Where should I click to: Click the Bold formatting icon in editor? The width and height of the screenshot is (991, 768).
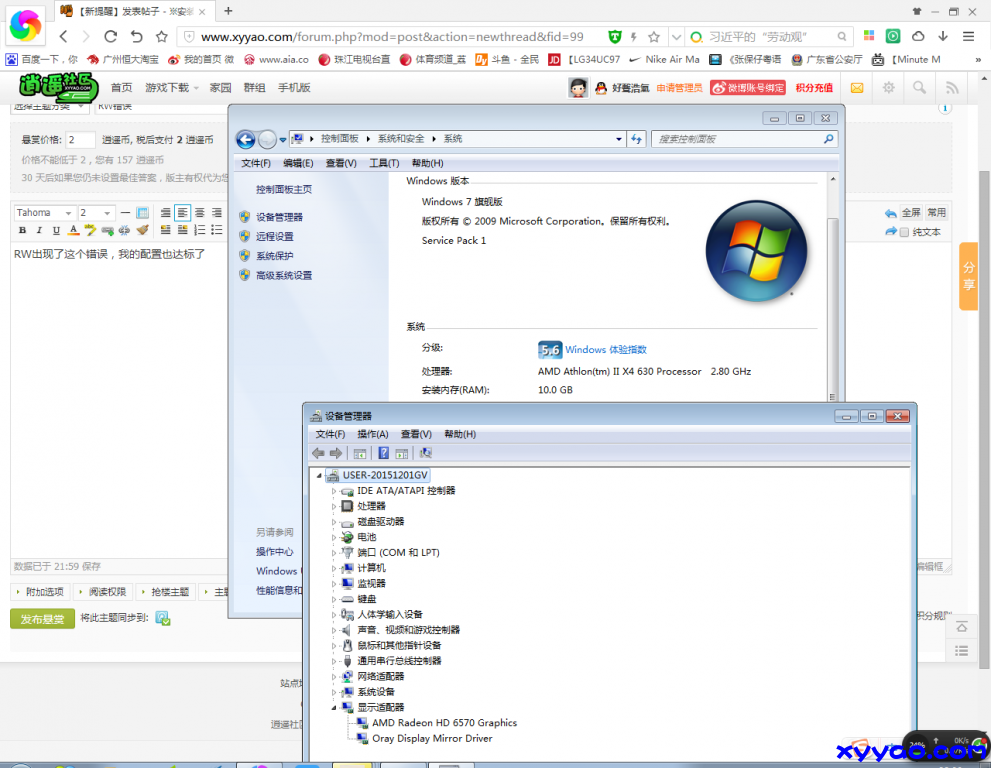20,230
